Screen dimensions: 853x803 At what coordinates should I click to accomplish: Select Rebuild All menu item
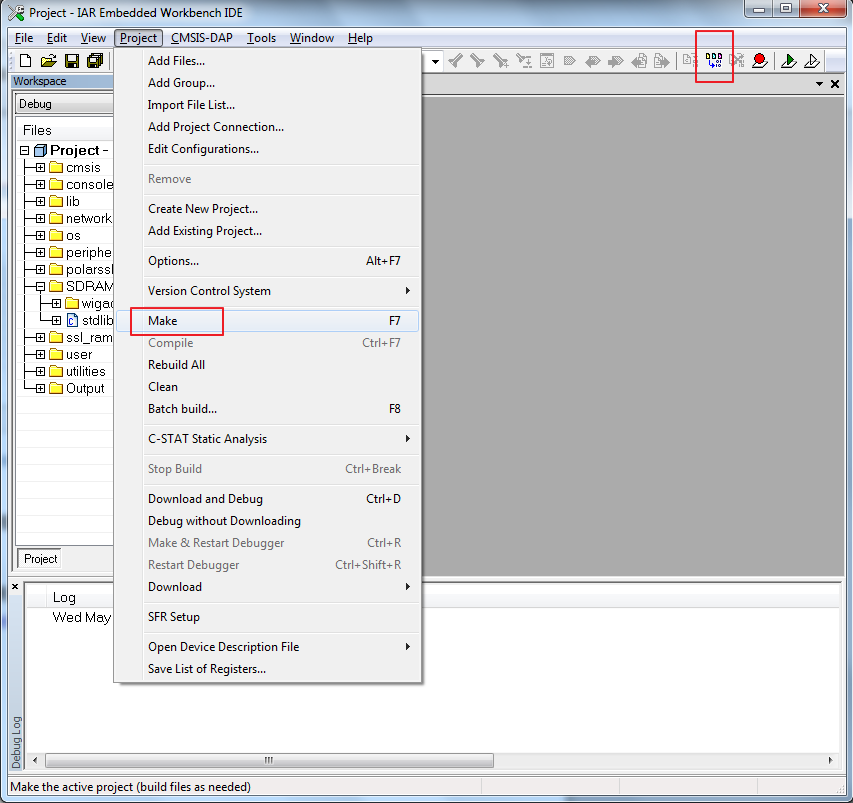(268, 365)
